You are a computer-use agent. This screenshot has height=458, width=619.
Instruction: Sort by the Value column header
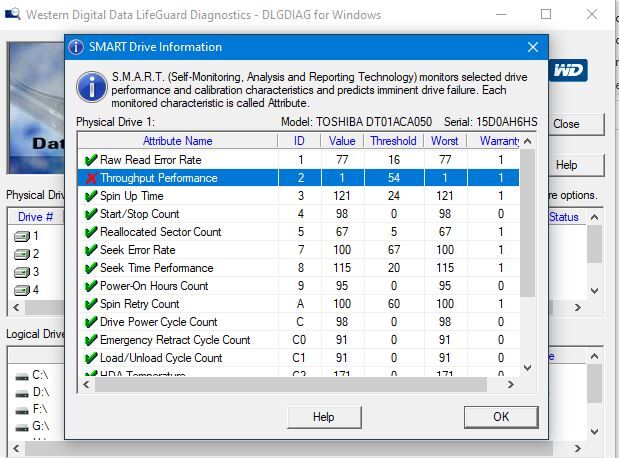[x=342, y=141]
